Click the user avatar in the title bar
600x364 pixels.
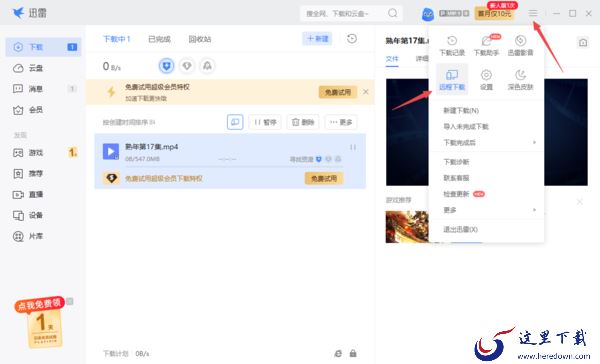pos(427,14)
